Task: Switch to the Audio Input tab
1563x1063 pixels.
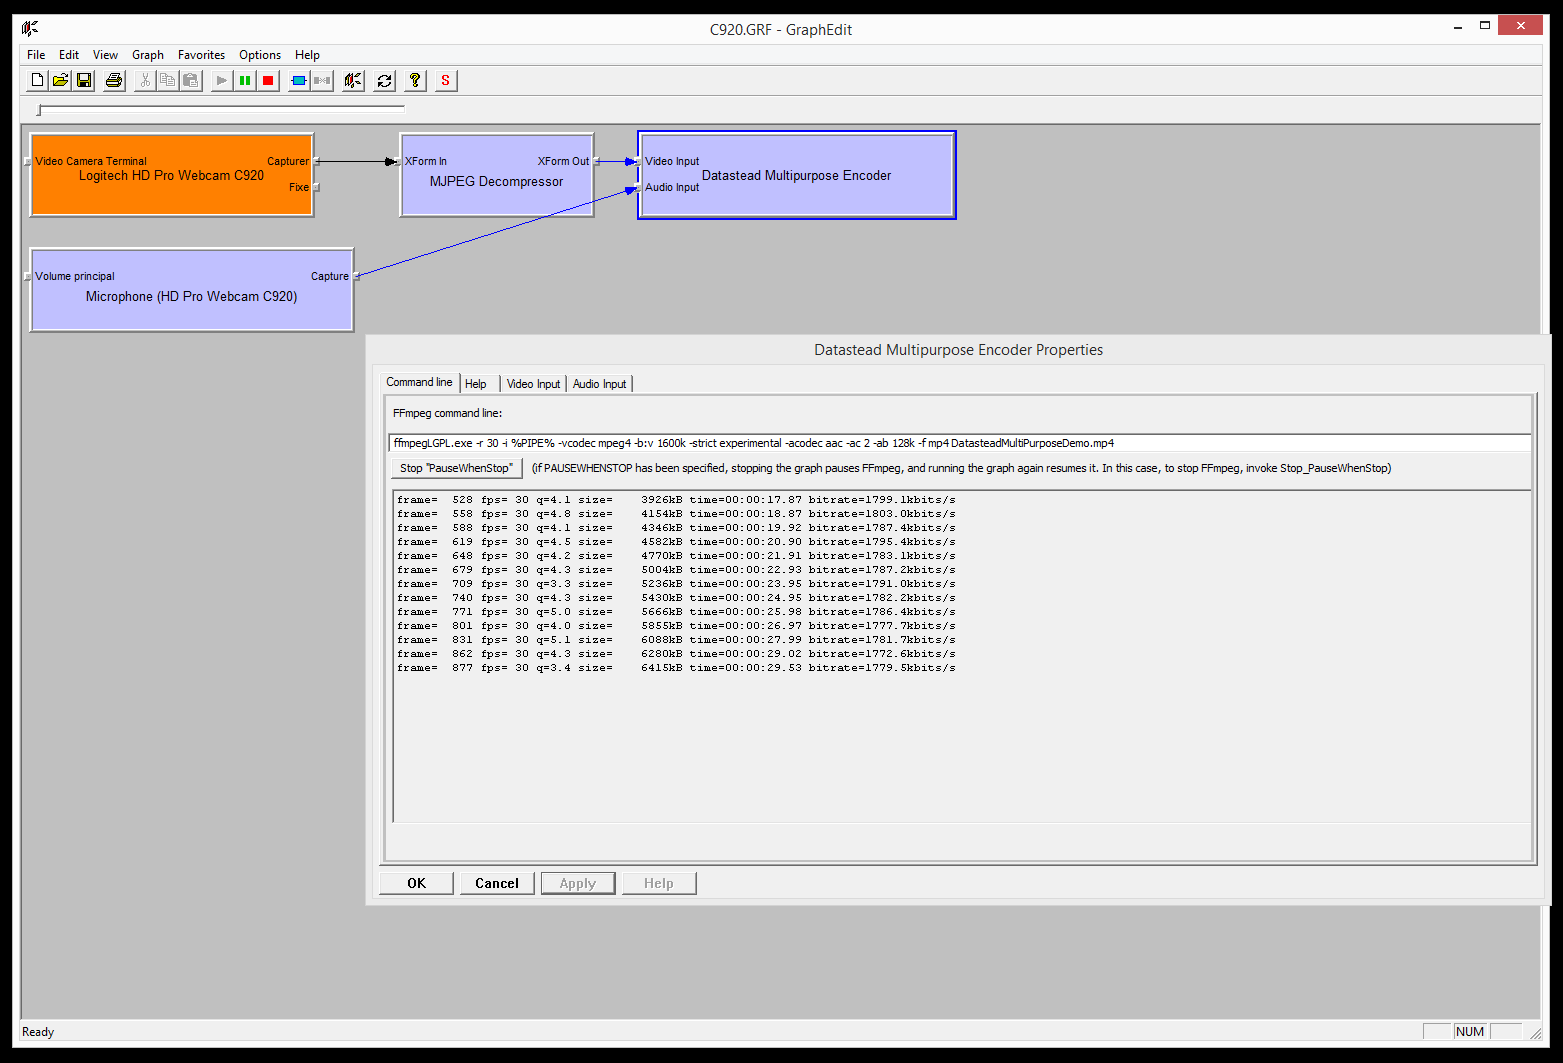Action: click(599, 384)
